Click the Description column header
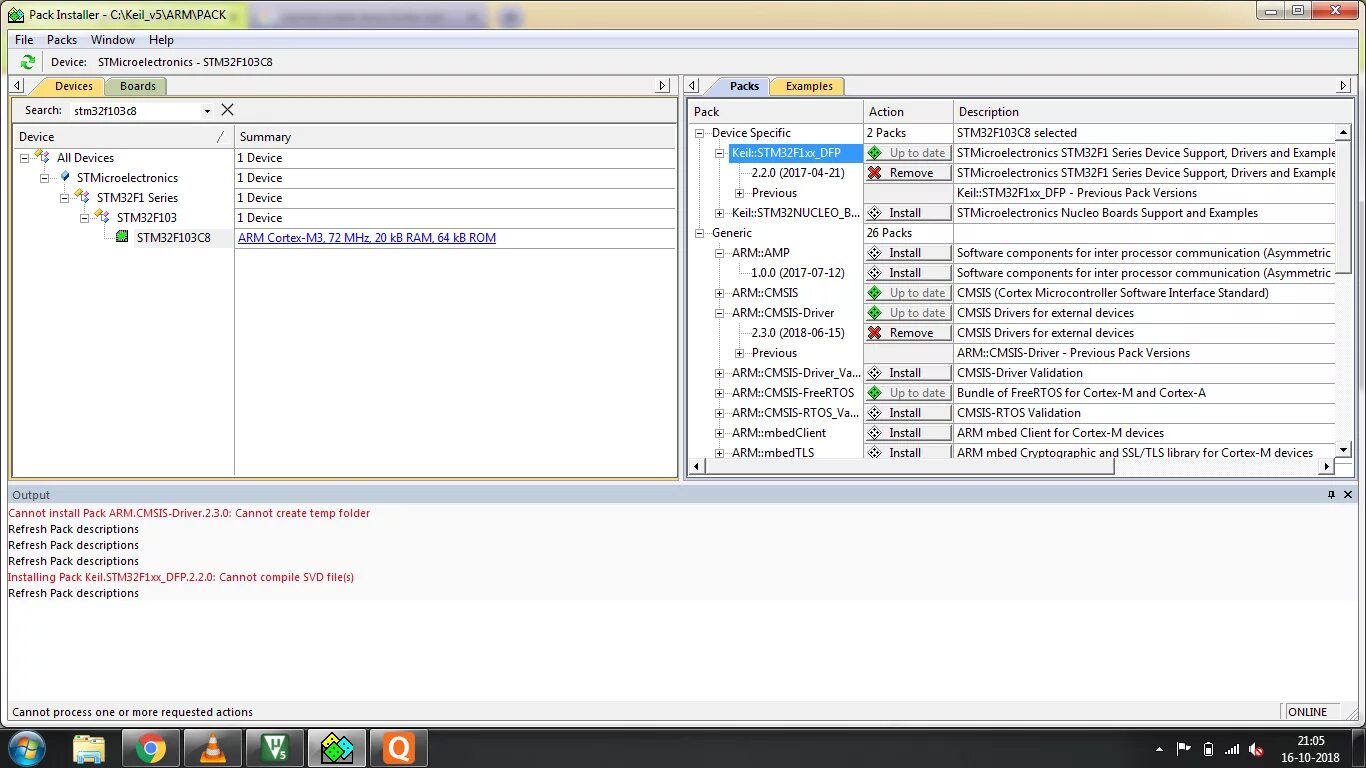 pos(1144,112)
